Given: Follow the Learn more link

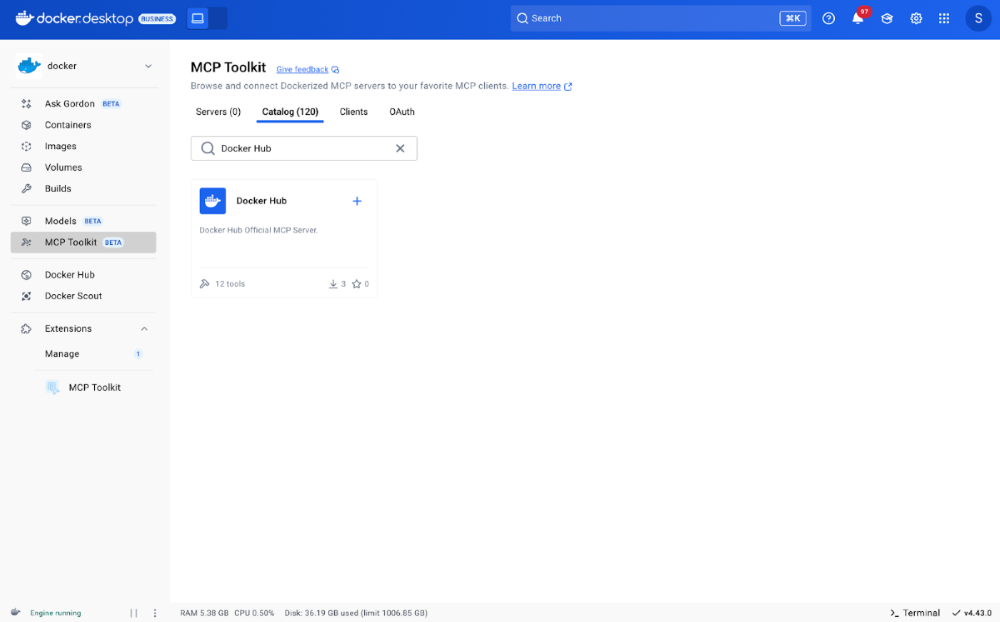Looking at the screenshot, I should click(x=536, y=86).
